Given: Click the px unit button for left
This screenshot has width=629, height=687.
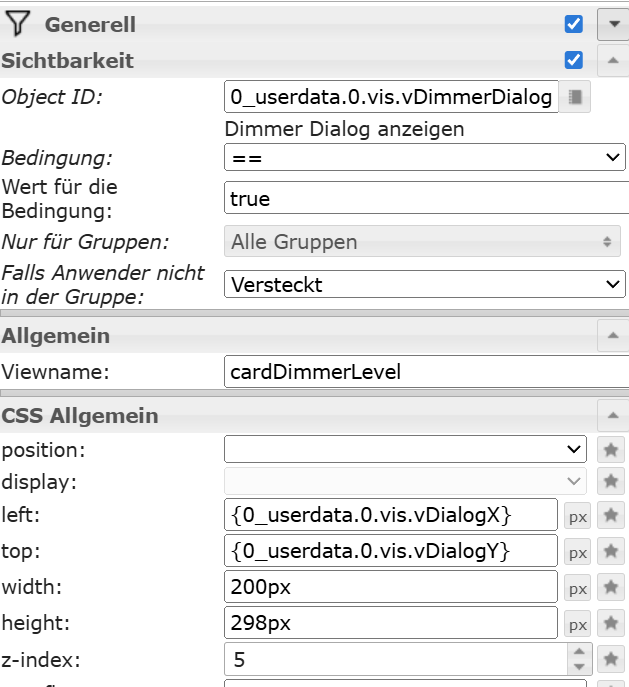Looking at the screenshot, I should (578, 516).
